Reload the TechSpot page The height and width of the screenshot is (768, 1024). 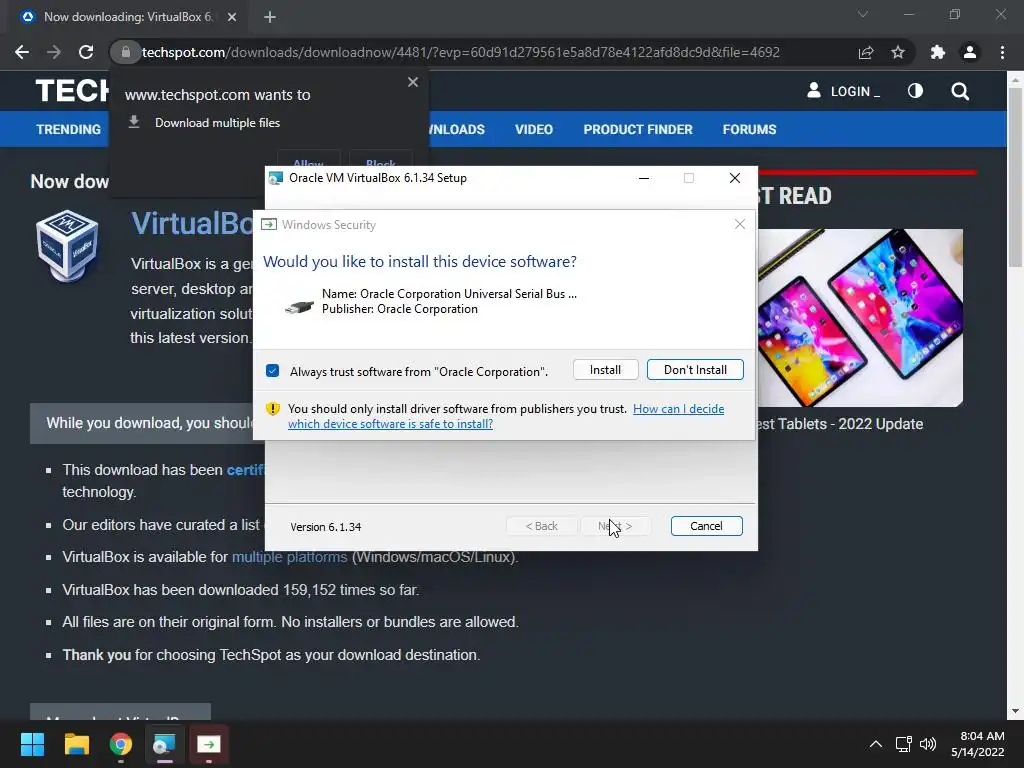(x=86, y=52)
